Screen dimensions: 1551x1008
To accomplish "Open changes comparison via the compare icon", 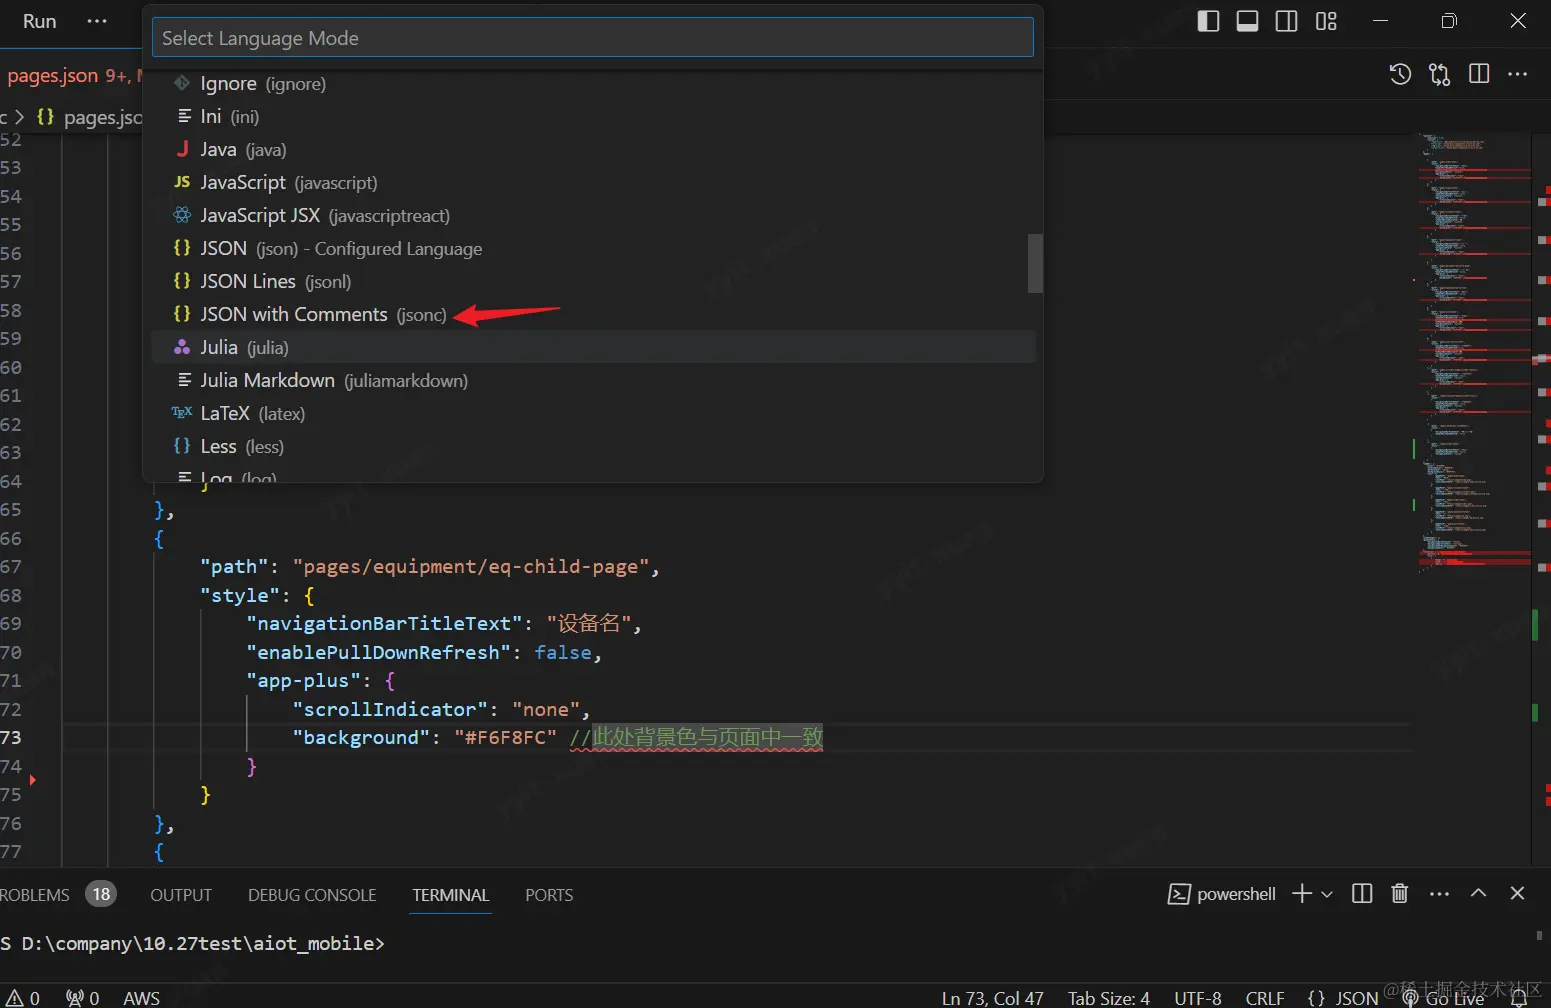I will tap(1440, 74).
